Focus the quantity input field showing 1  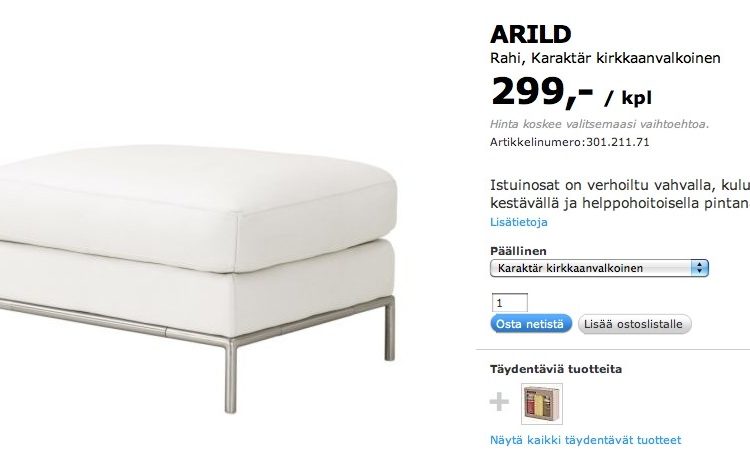[510, 303]
